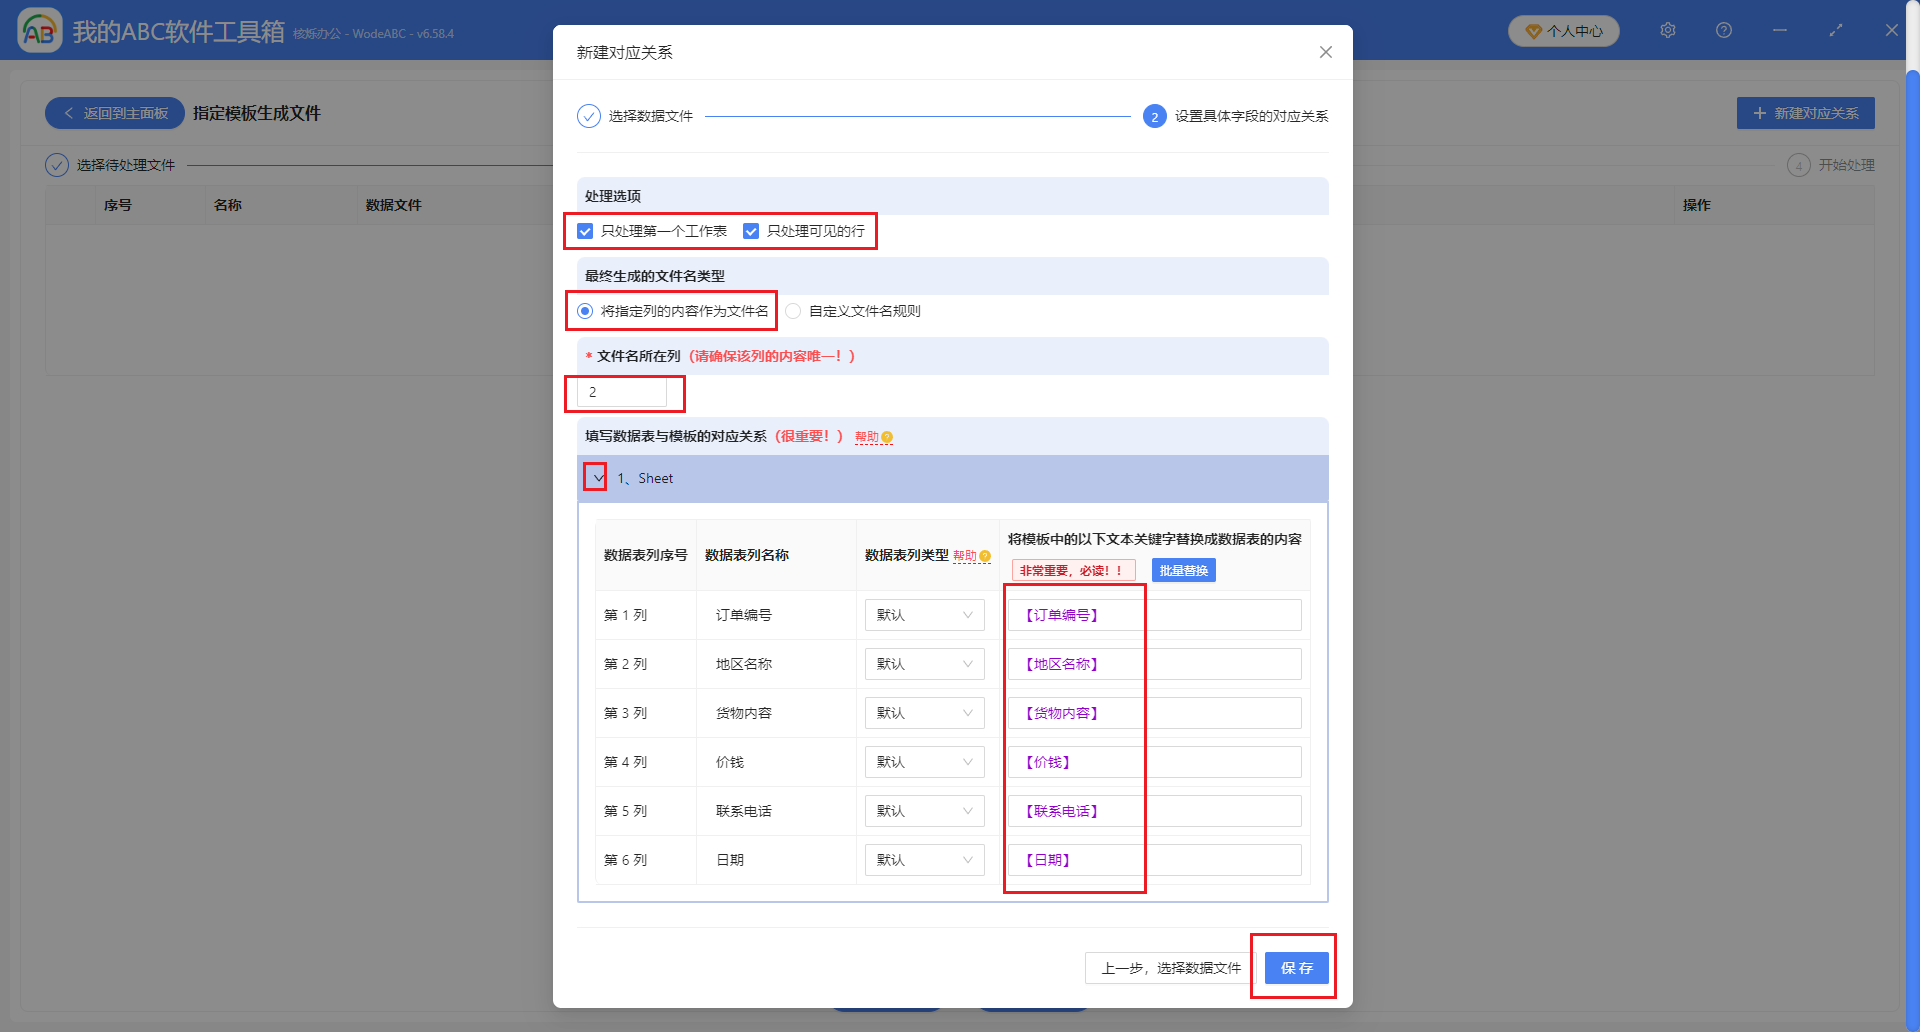Screen dimensions: 1920x1032
Task: Open the help icon in title bar
Action: [x=1723, y=30]
